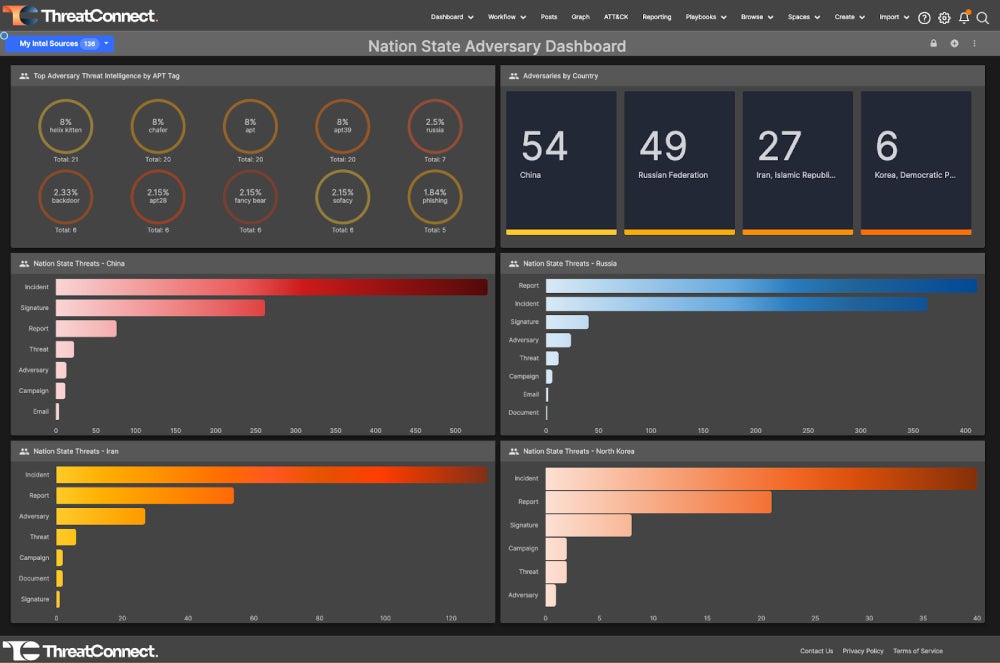This screenshot has height=663, width=1000.
Task: Open the help icon in the top bar
Action: (924, 18)
